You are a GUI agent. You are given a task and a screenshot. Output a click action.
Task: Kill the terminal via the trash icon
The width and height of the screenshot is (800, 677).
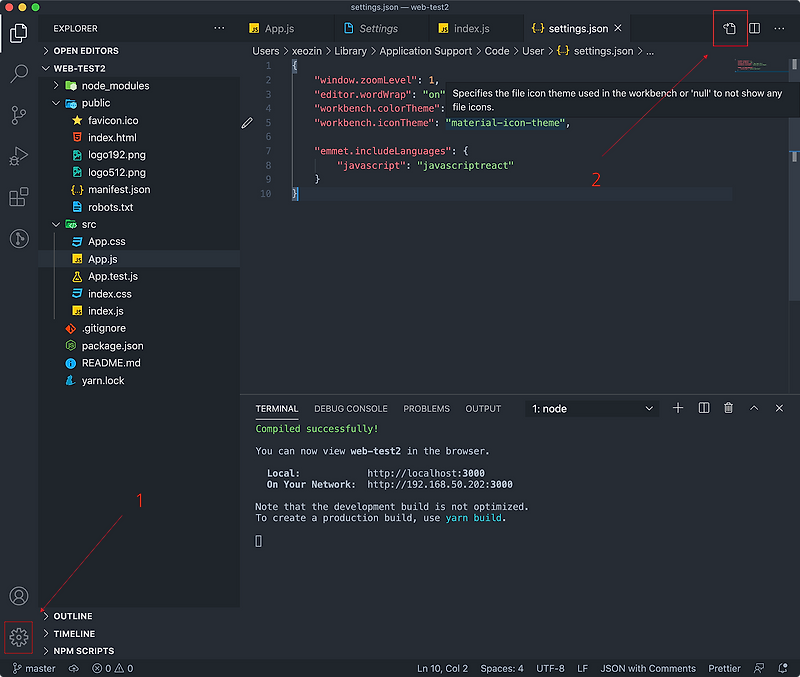[x=728, y=408]
